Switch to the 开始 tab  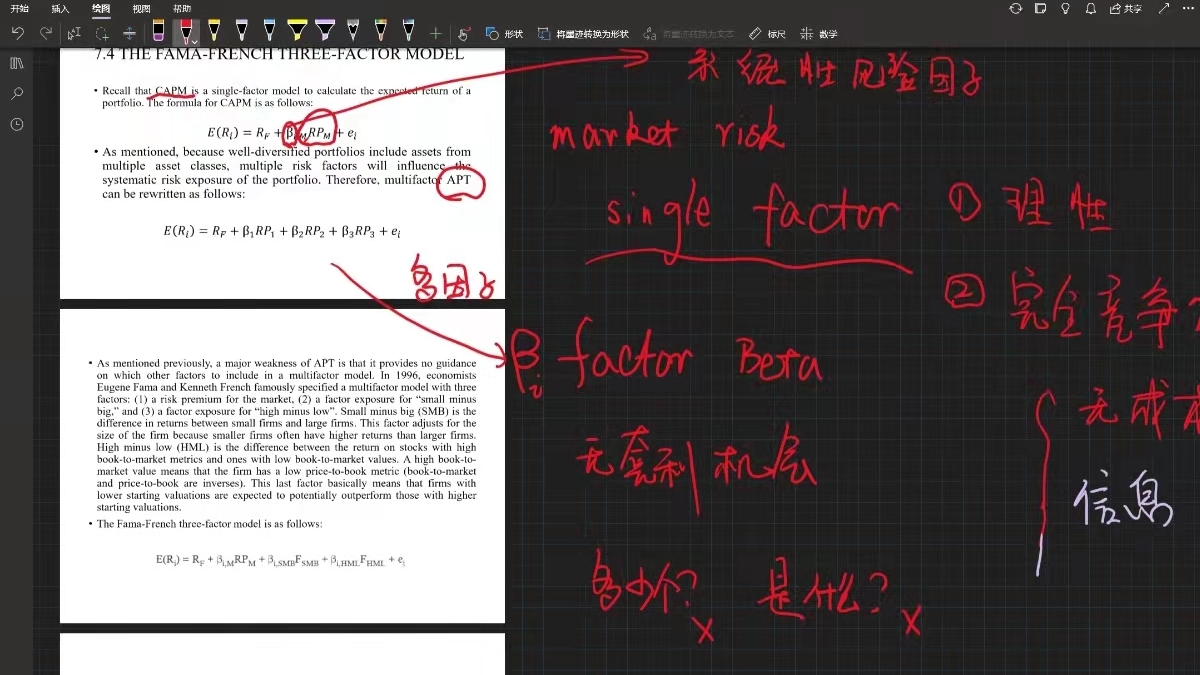(x=20, y=8)
